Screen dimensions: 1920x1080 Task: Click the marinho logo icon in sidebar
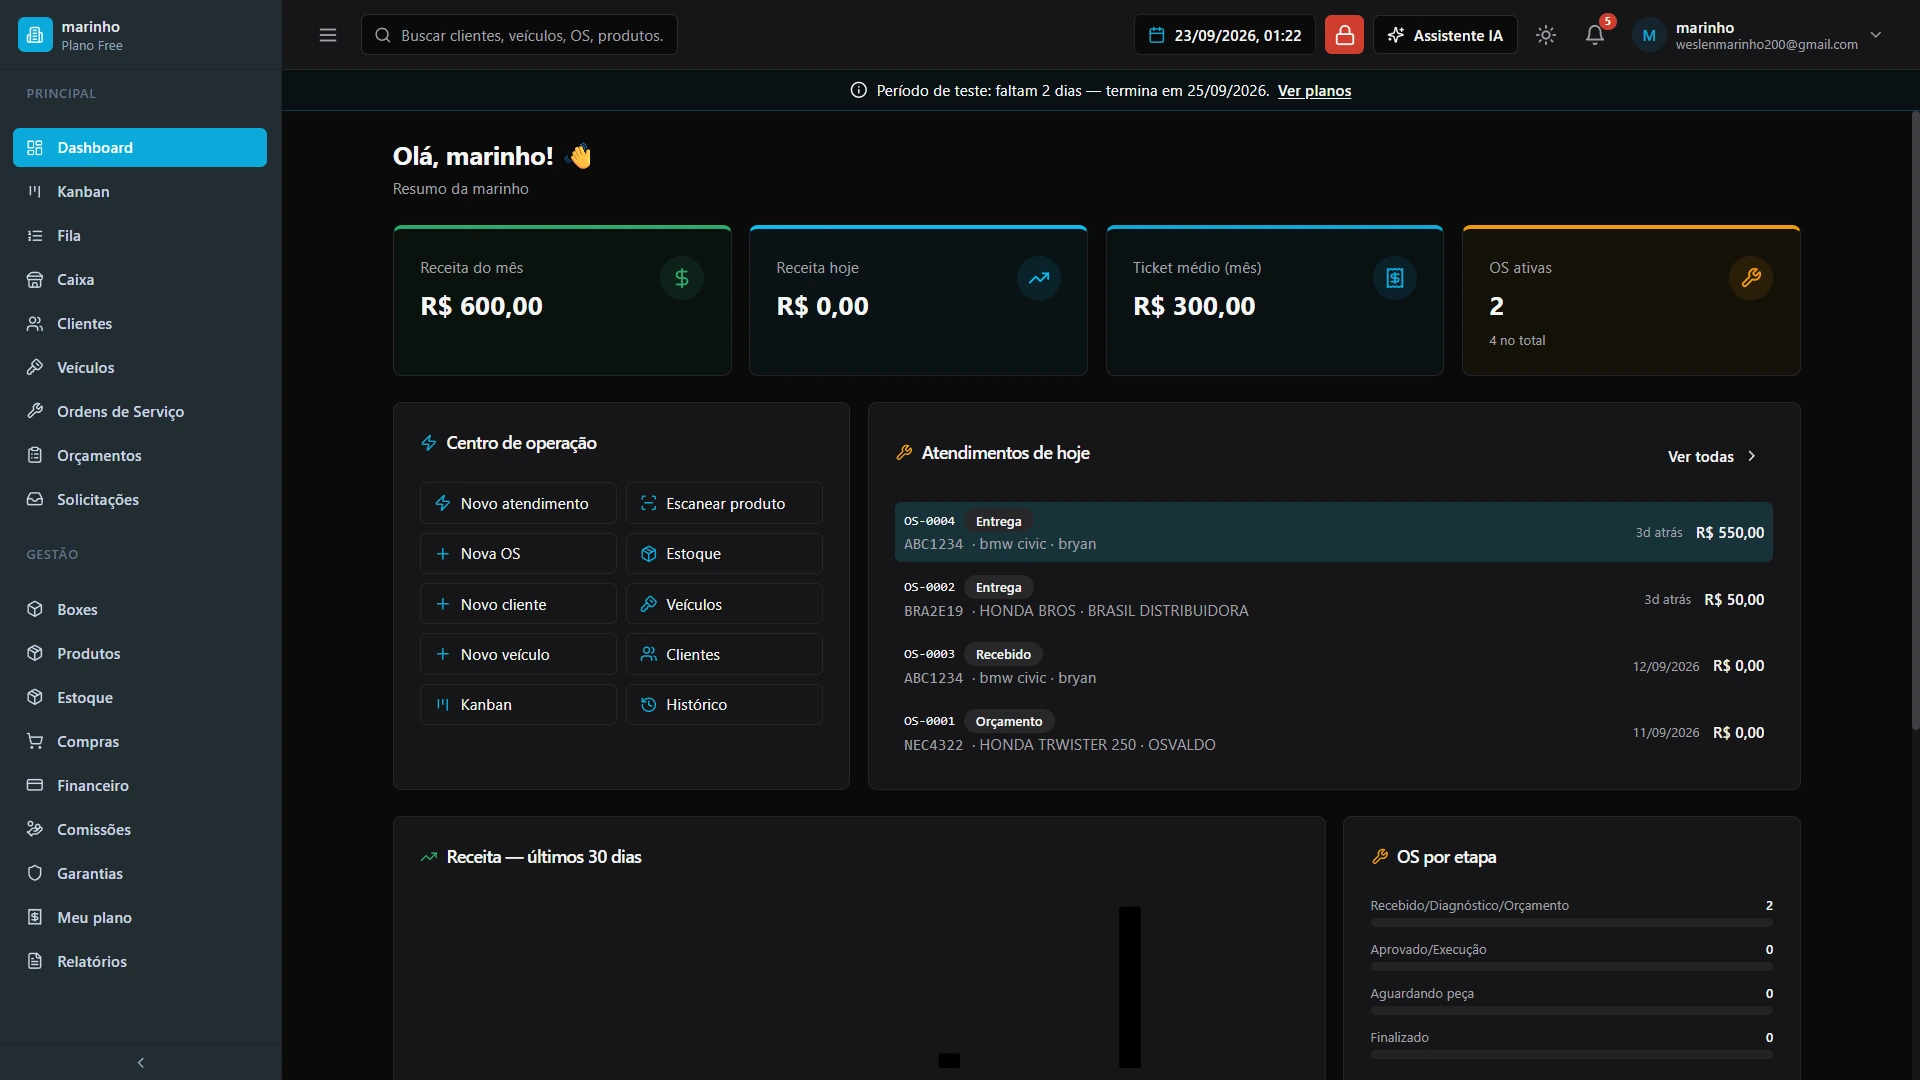tap(35, 35)
